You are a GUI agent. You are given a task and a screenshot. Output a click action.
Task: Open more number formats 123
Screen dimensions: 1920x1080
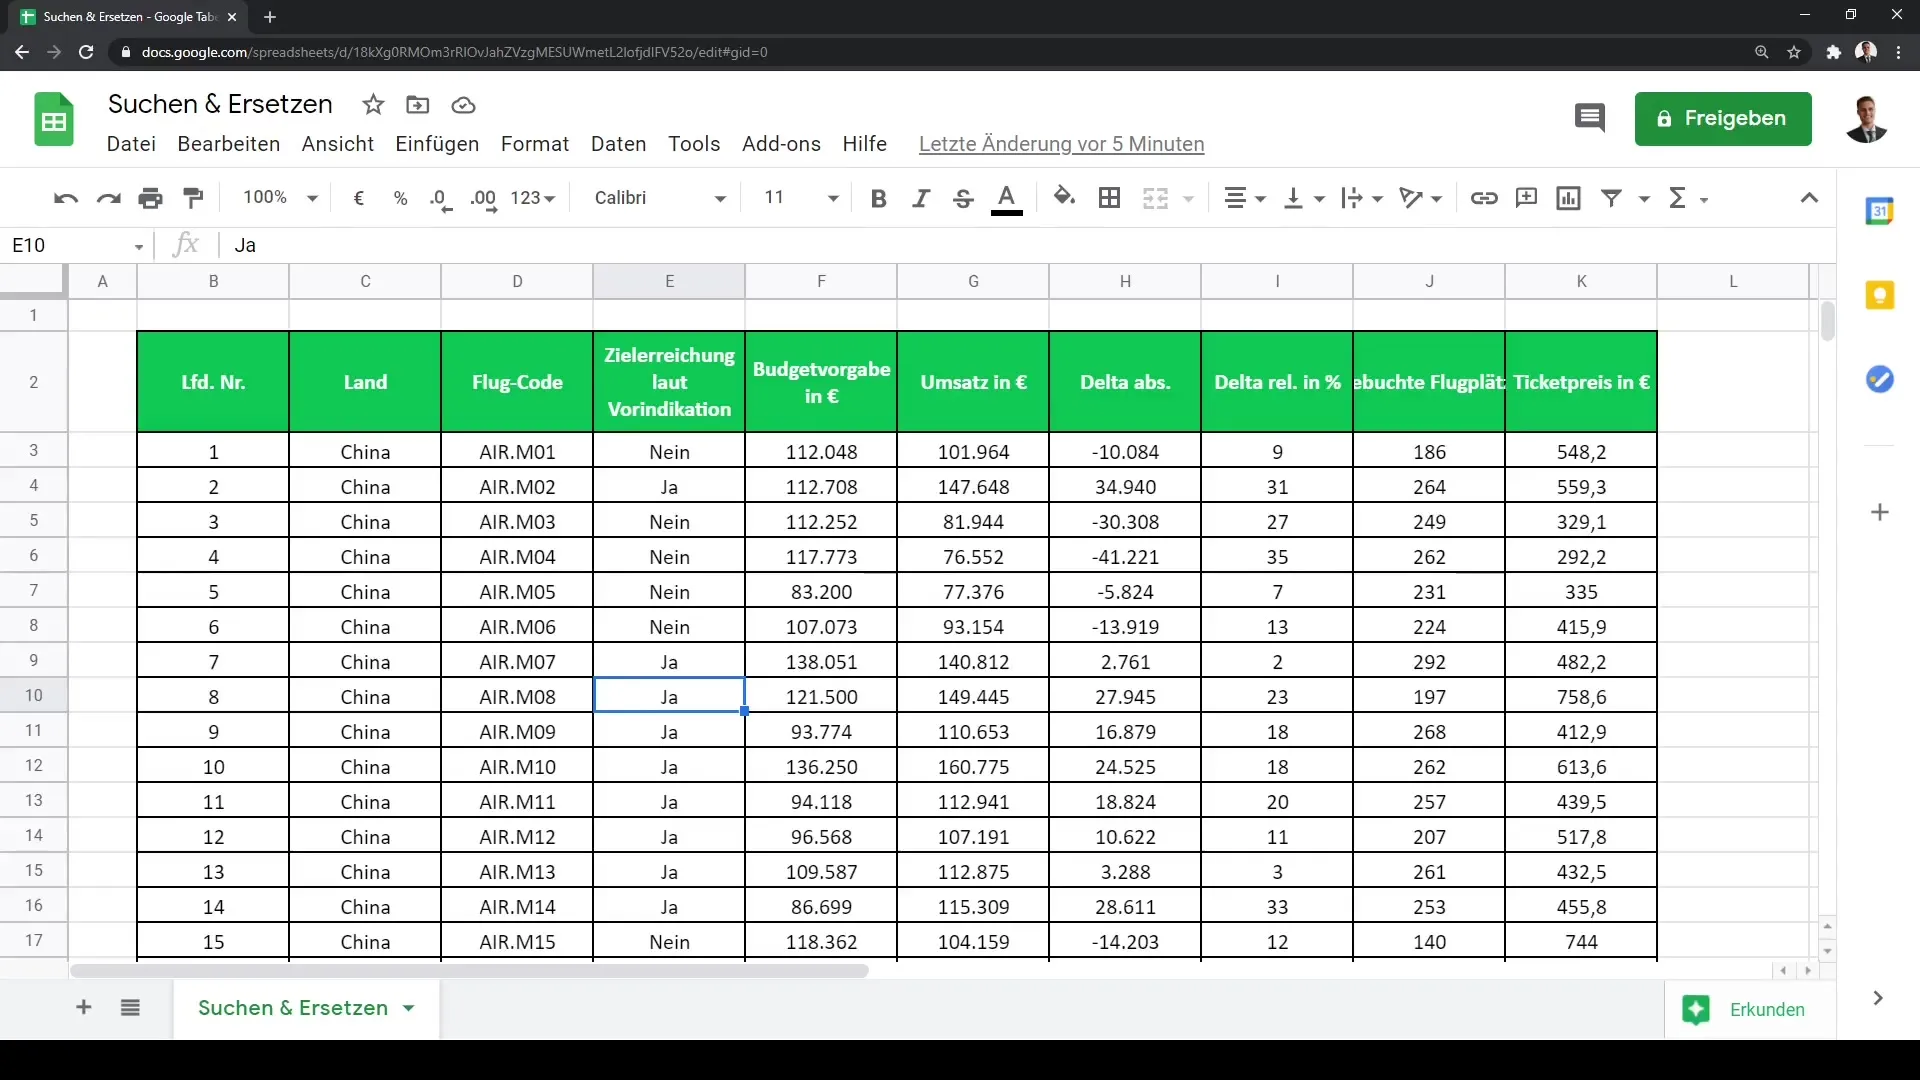tap(532, 198)
